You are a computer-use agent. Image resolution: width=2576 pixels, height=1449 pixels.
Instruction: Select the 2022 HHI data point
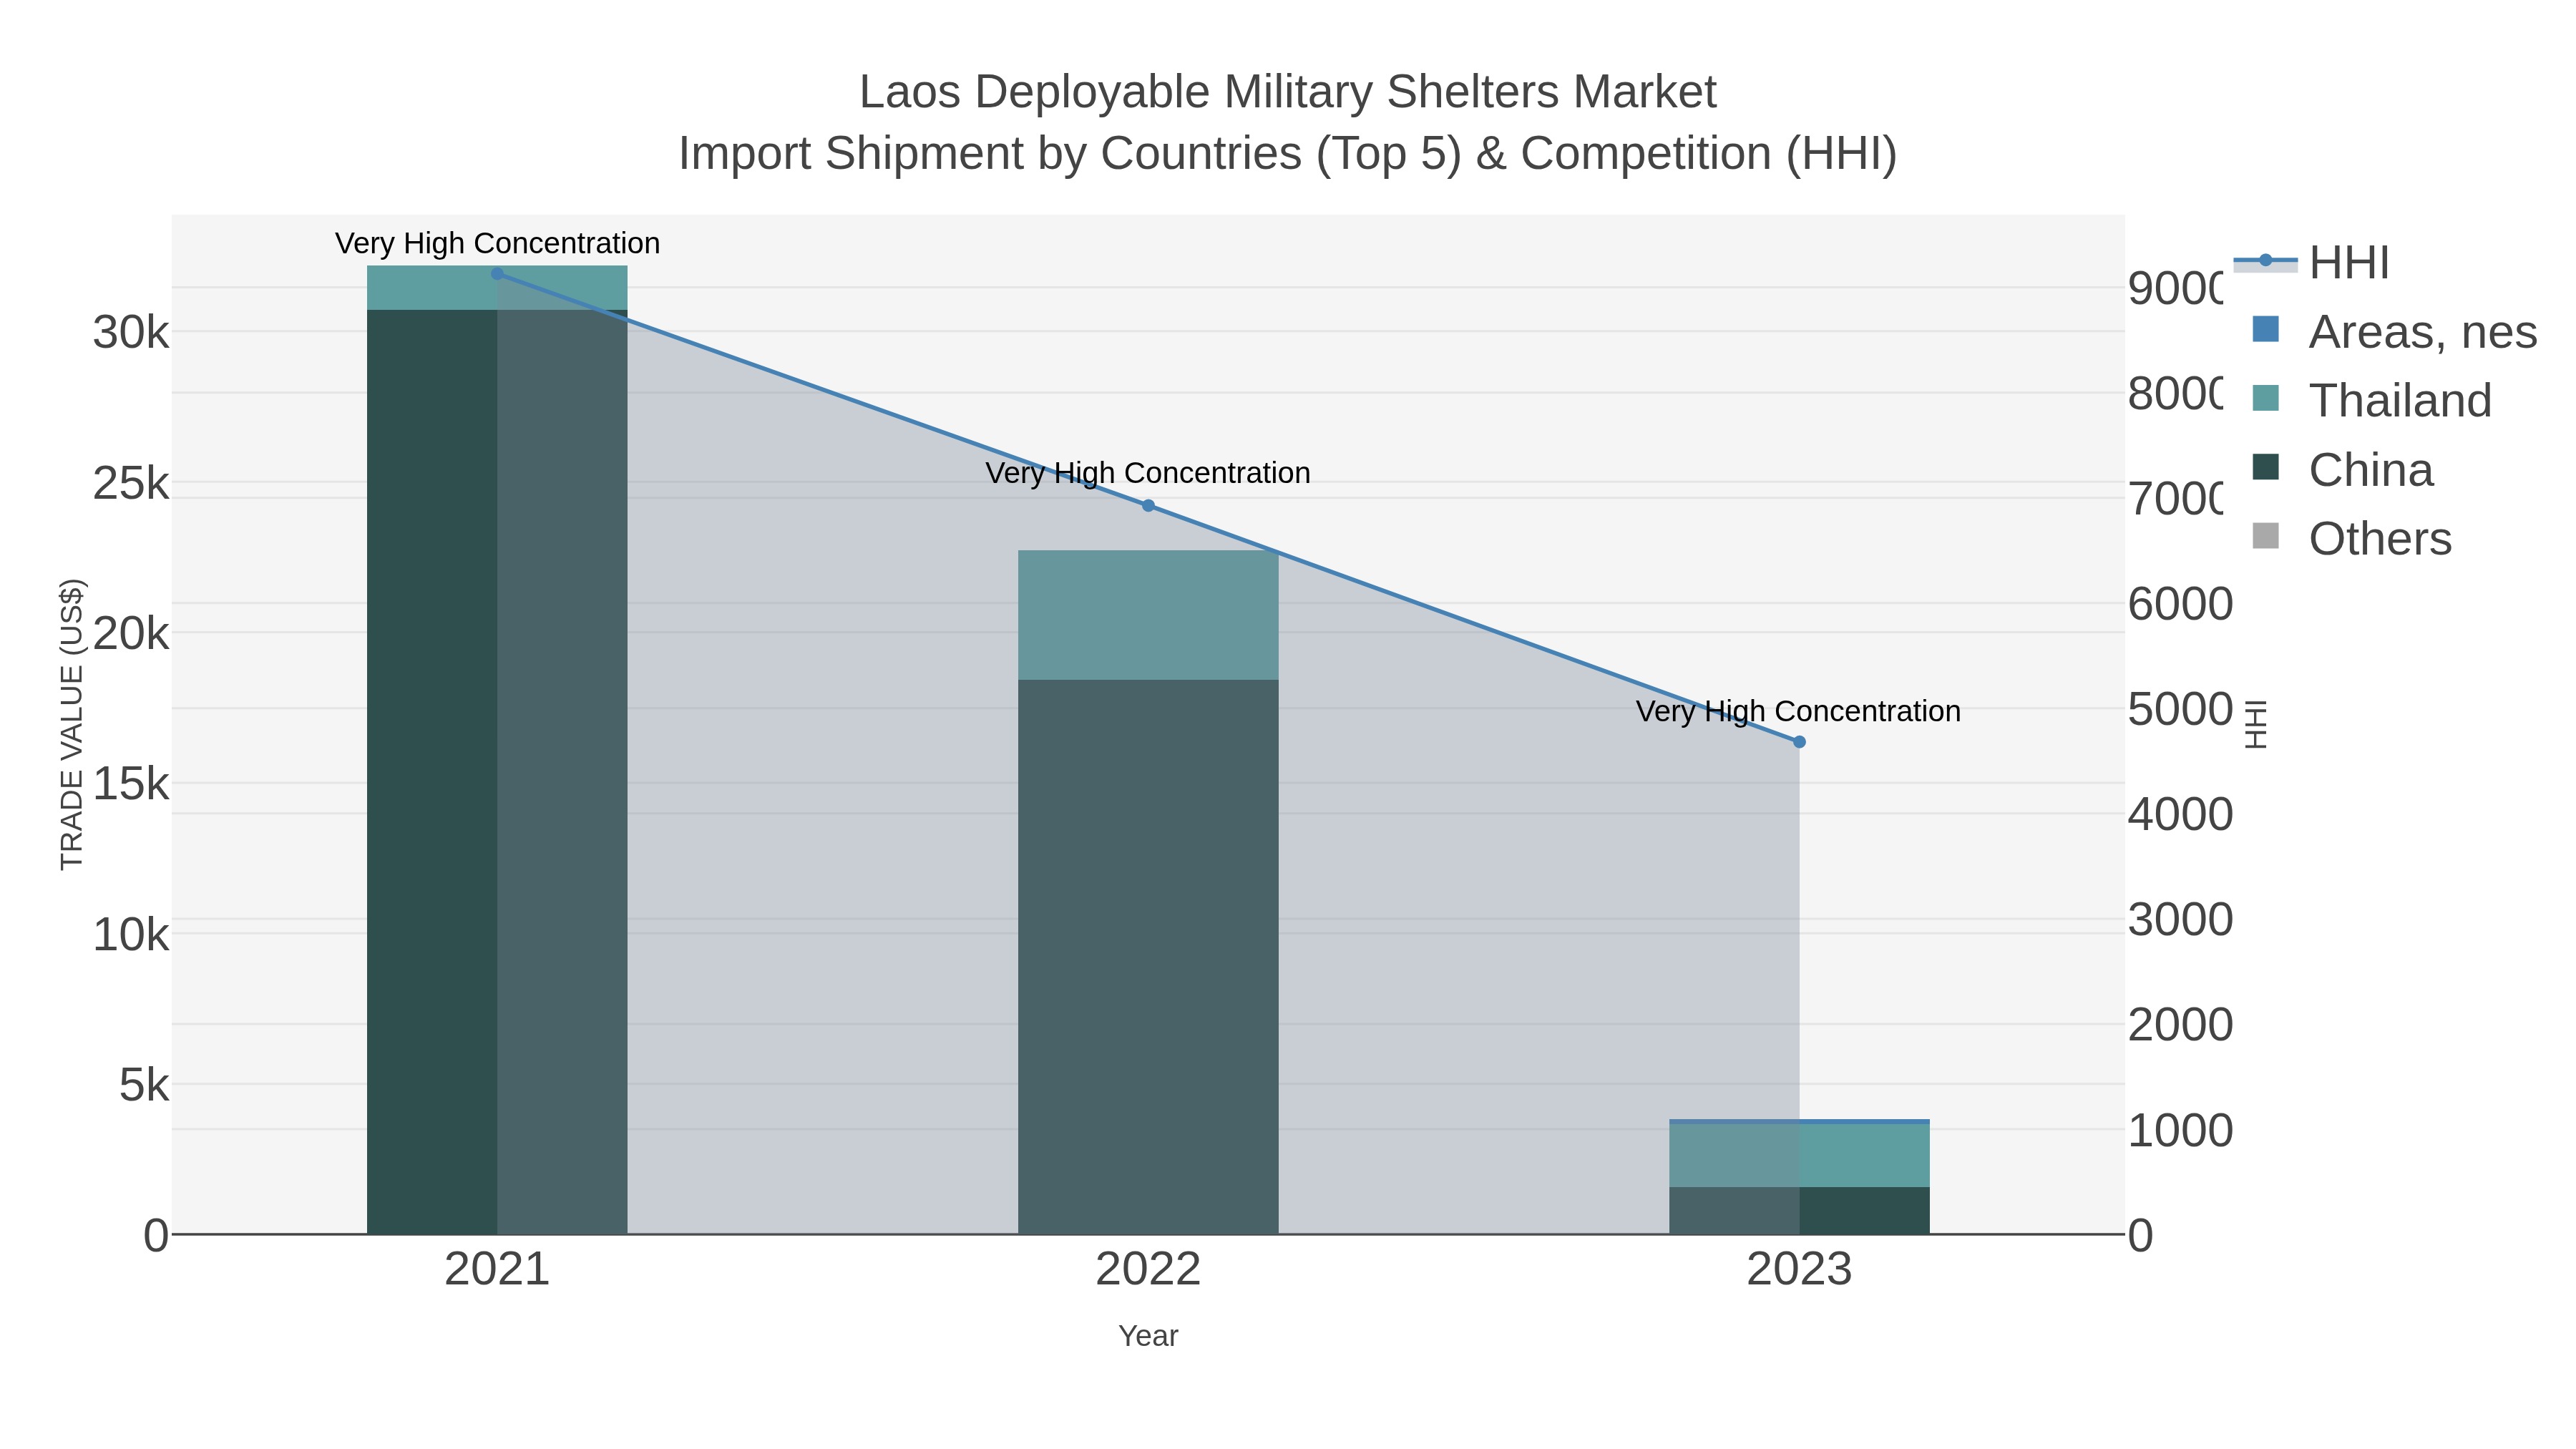tap(1148, 506)
